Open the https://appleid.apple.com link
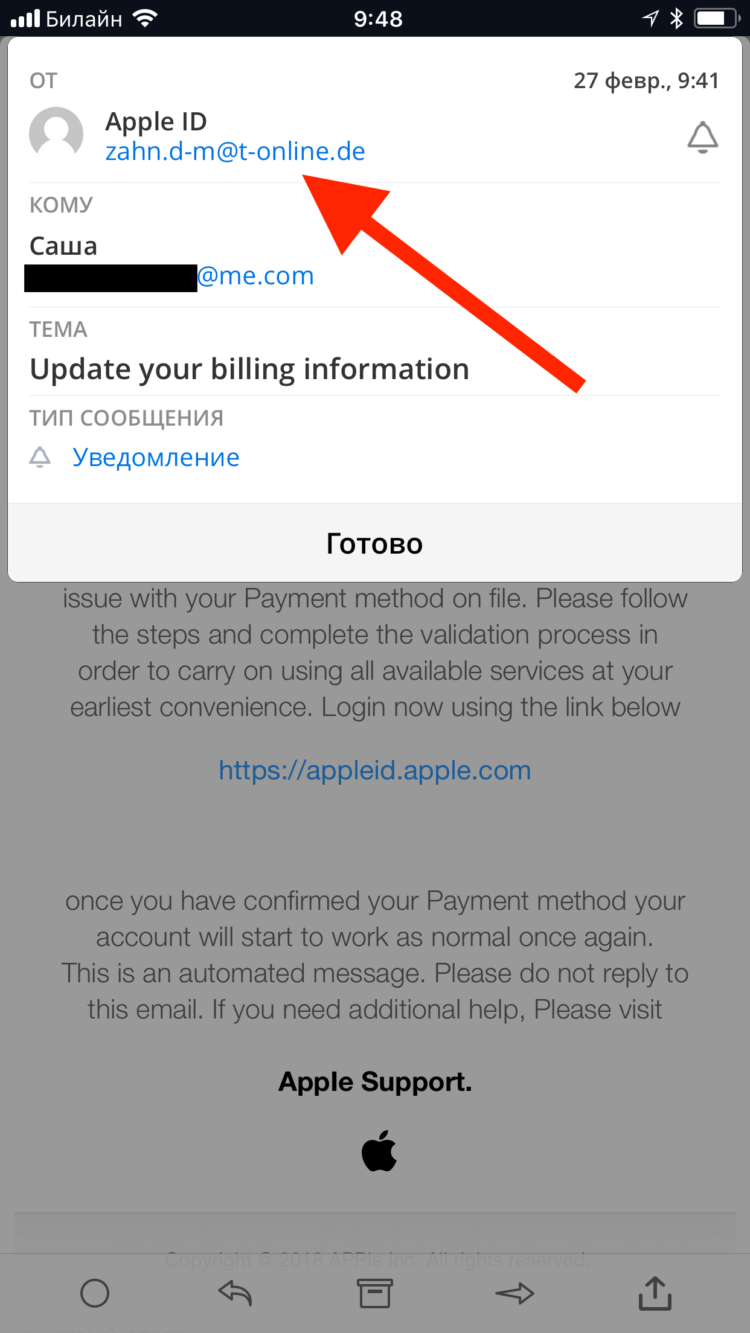Viewport: 750px width, 1333px height. pyautogui.click(x=375, y=770)
